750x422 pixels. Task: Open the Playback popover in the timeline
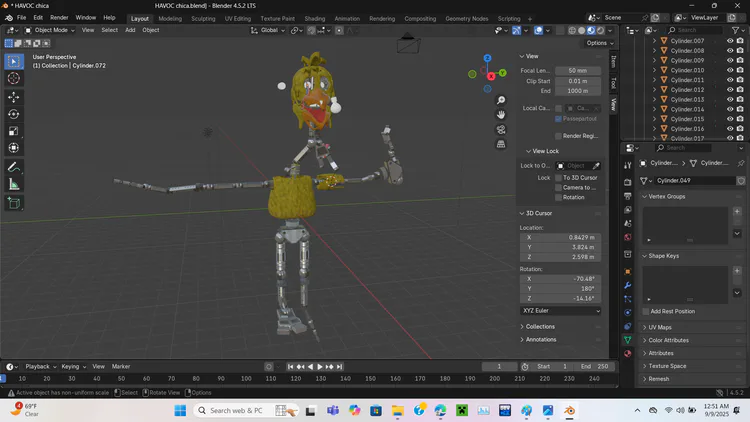[x=41, y=366]
